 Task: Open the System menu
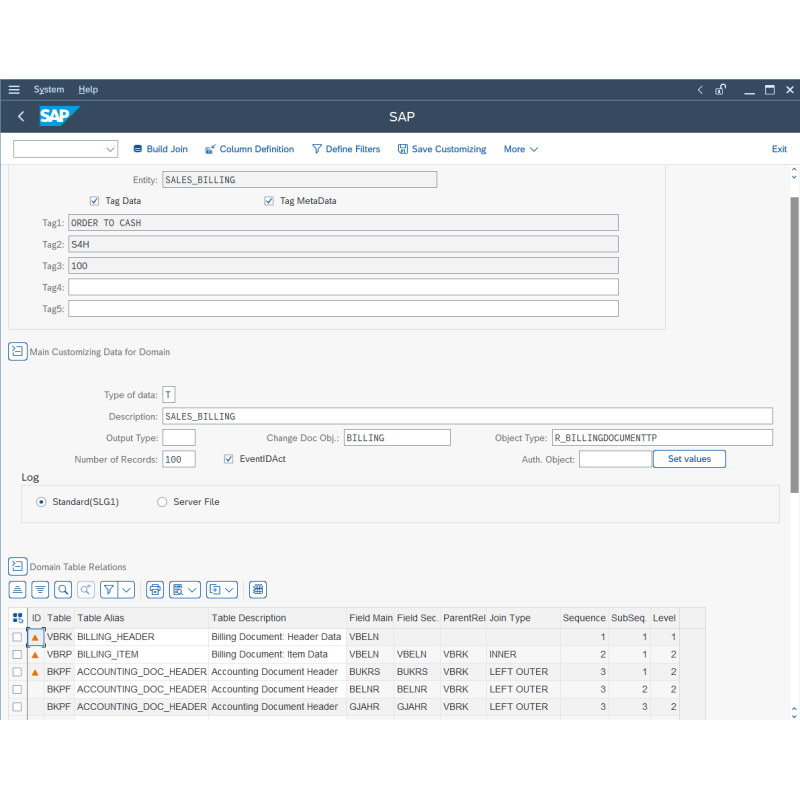point(49,90)
